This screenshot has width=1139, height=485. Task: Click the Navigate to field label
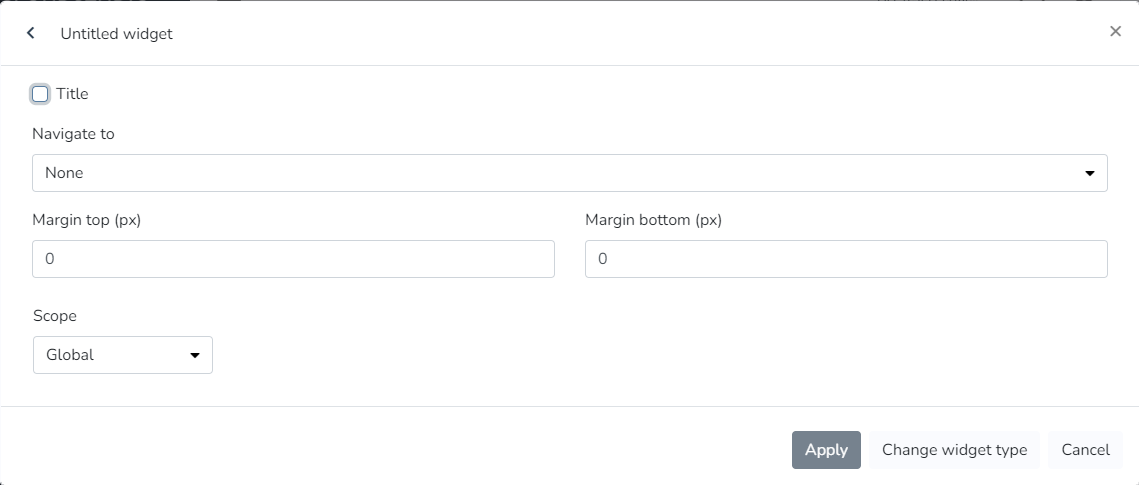tap(73, 134)
